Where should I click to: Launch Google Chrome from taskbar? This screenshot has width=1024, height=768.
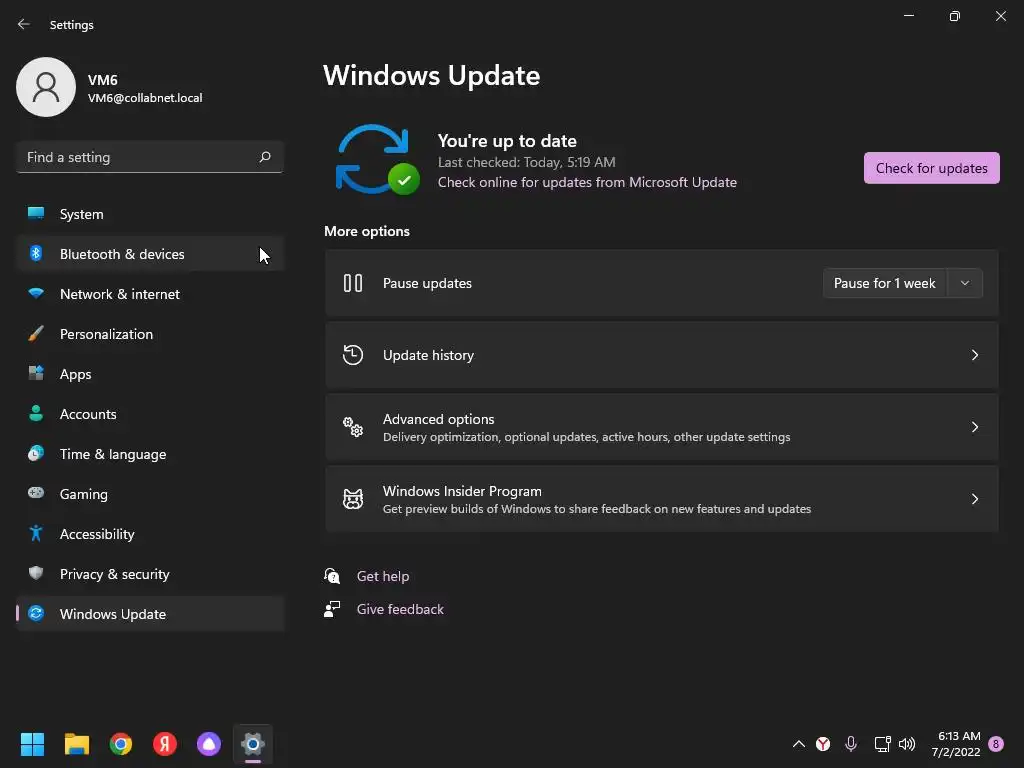pyautogui.click(x=121, y=744)
